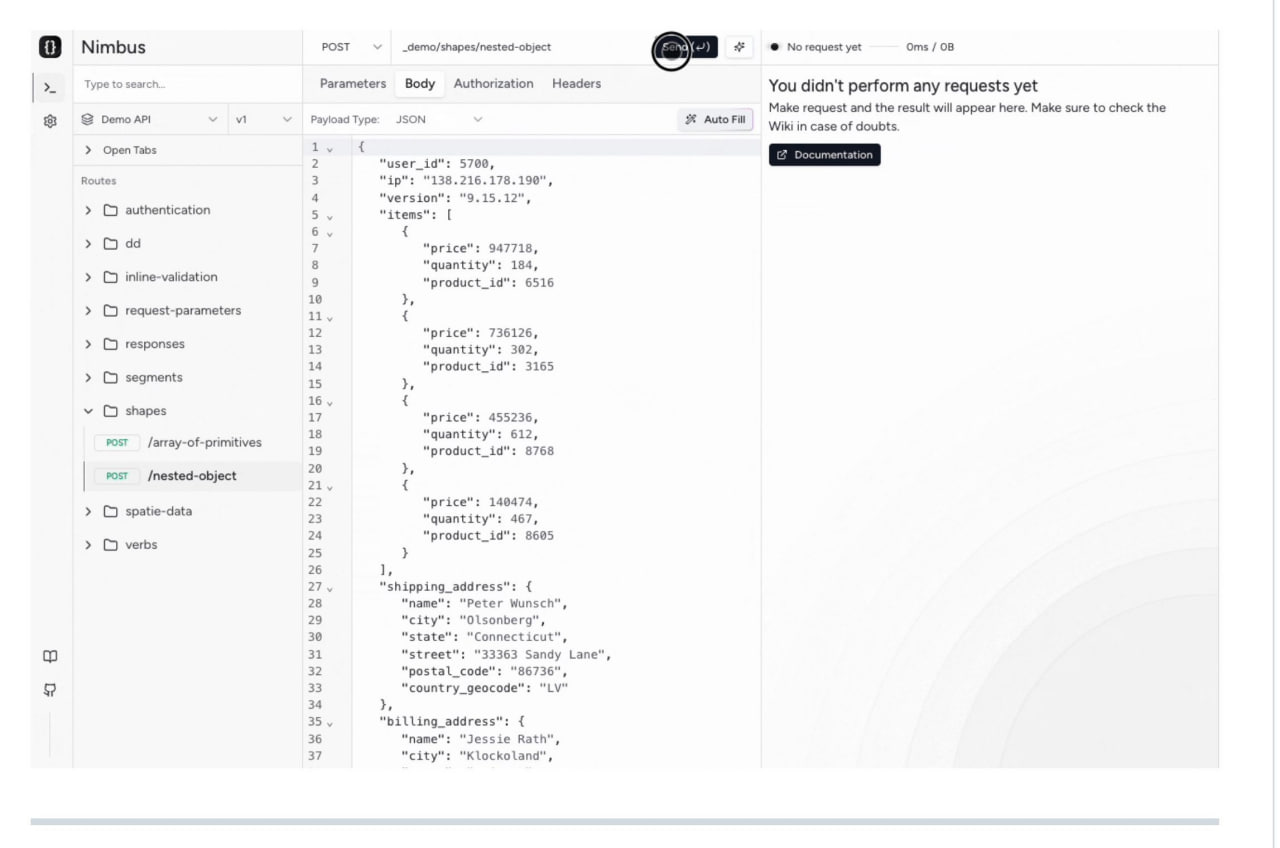Fold the item object at line 21
The image size is (1280, 848).
point(329,486)
